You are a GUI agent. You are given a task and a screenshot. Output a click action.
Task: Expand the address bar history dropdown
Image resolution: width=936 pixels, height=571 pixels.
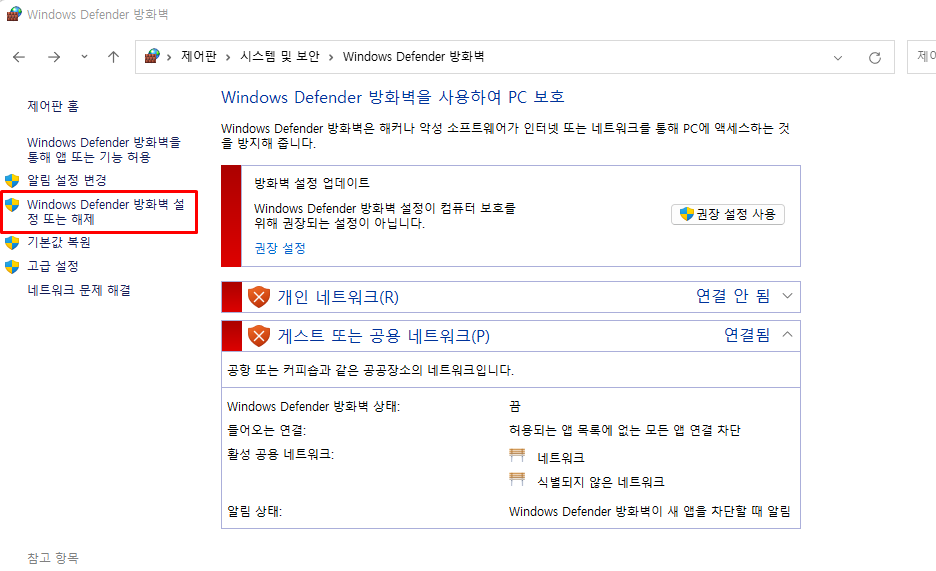(838, 58)
